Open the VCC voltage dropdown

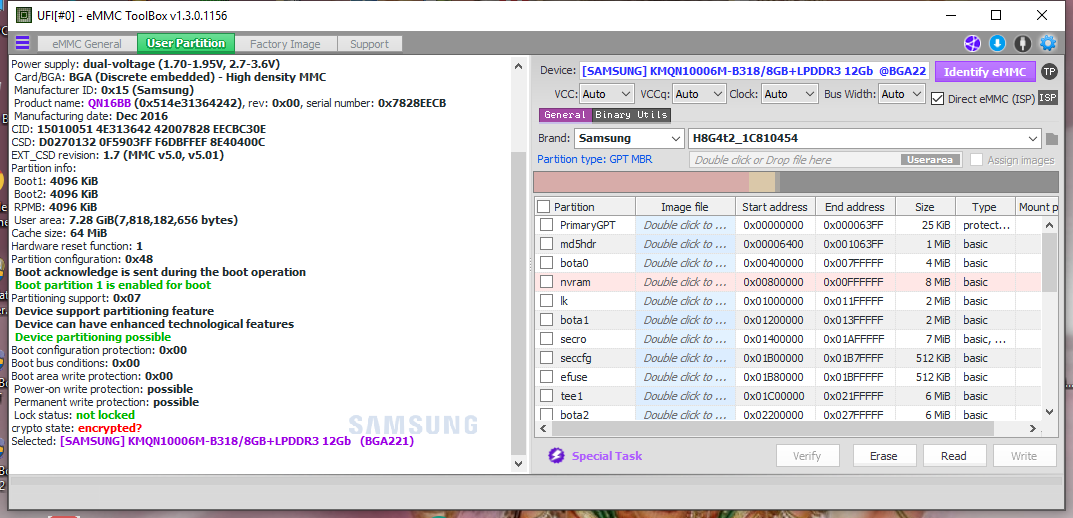click(x=607, y=94)
